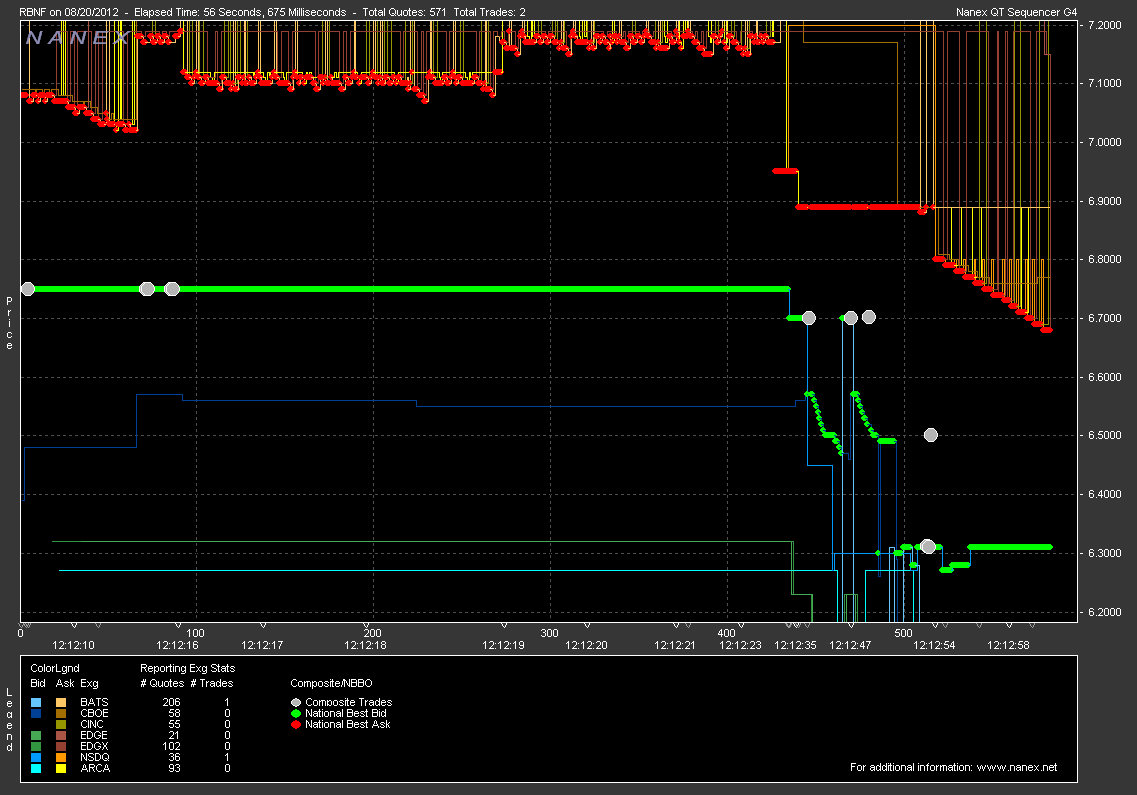1137x795 pixels.
Task: Click the ARCA quote count '93'
Action: point(174,768)
